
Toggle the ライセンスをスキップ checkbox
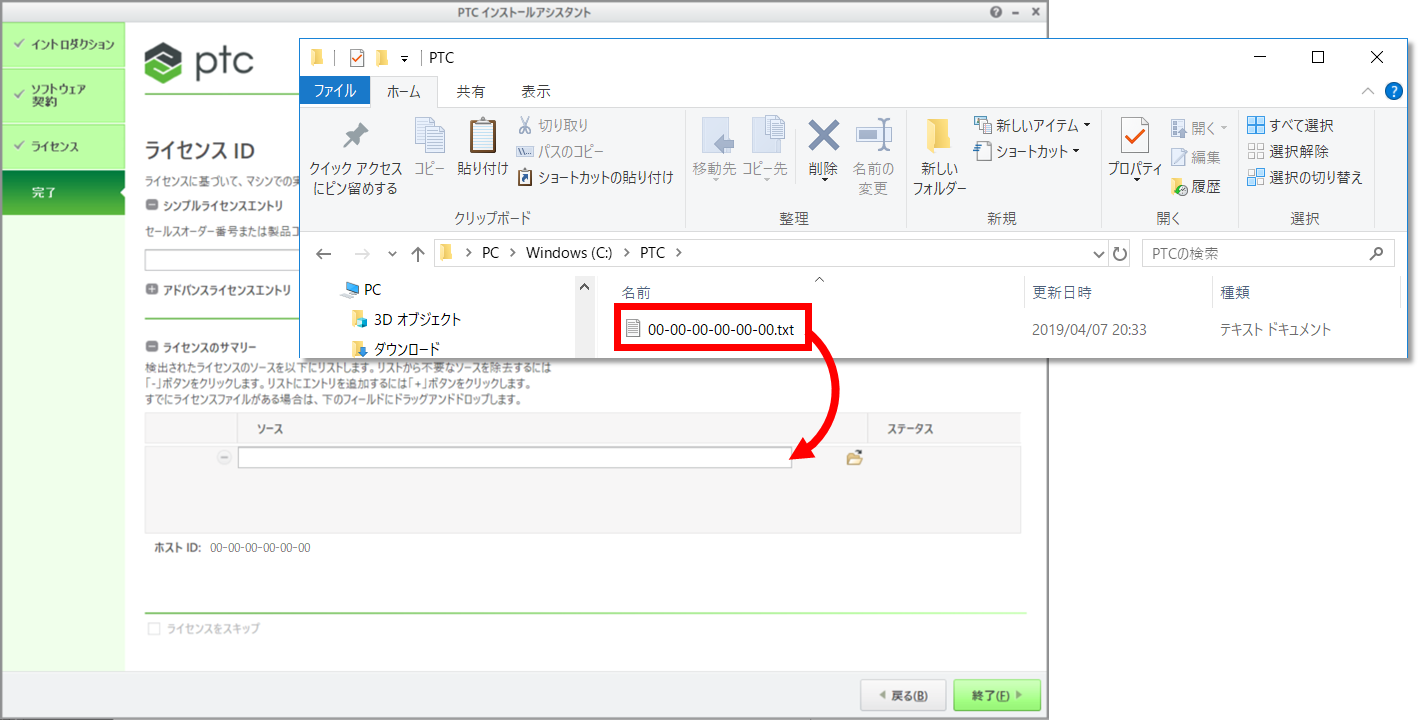[154, 629]
